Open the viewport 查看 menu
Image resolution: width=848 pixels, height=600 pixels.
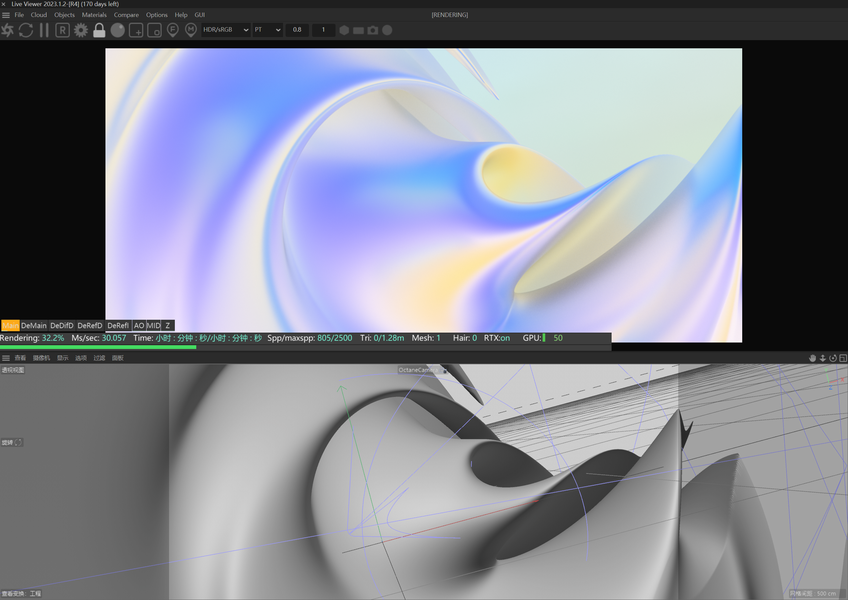[x=20, y=358]
